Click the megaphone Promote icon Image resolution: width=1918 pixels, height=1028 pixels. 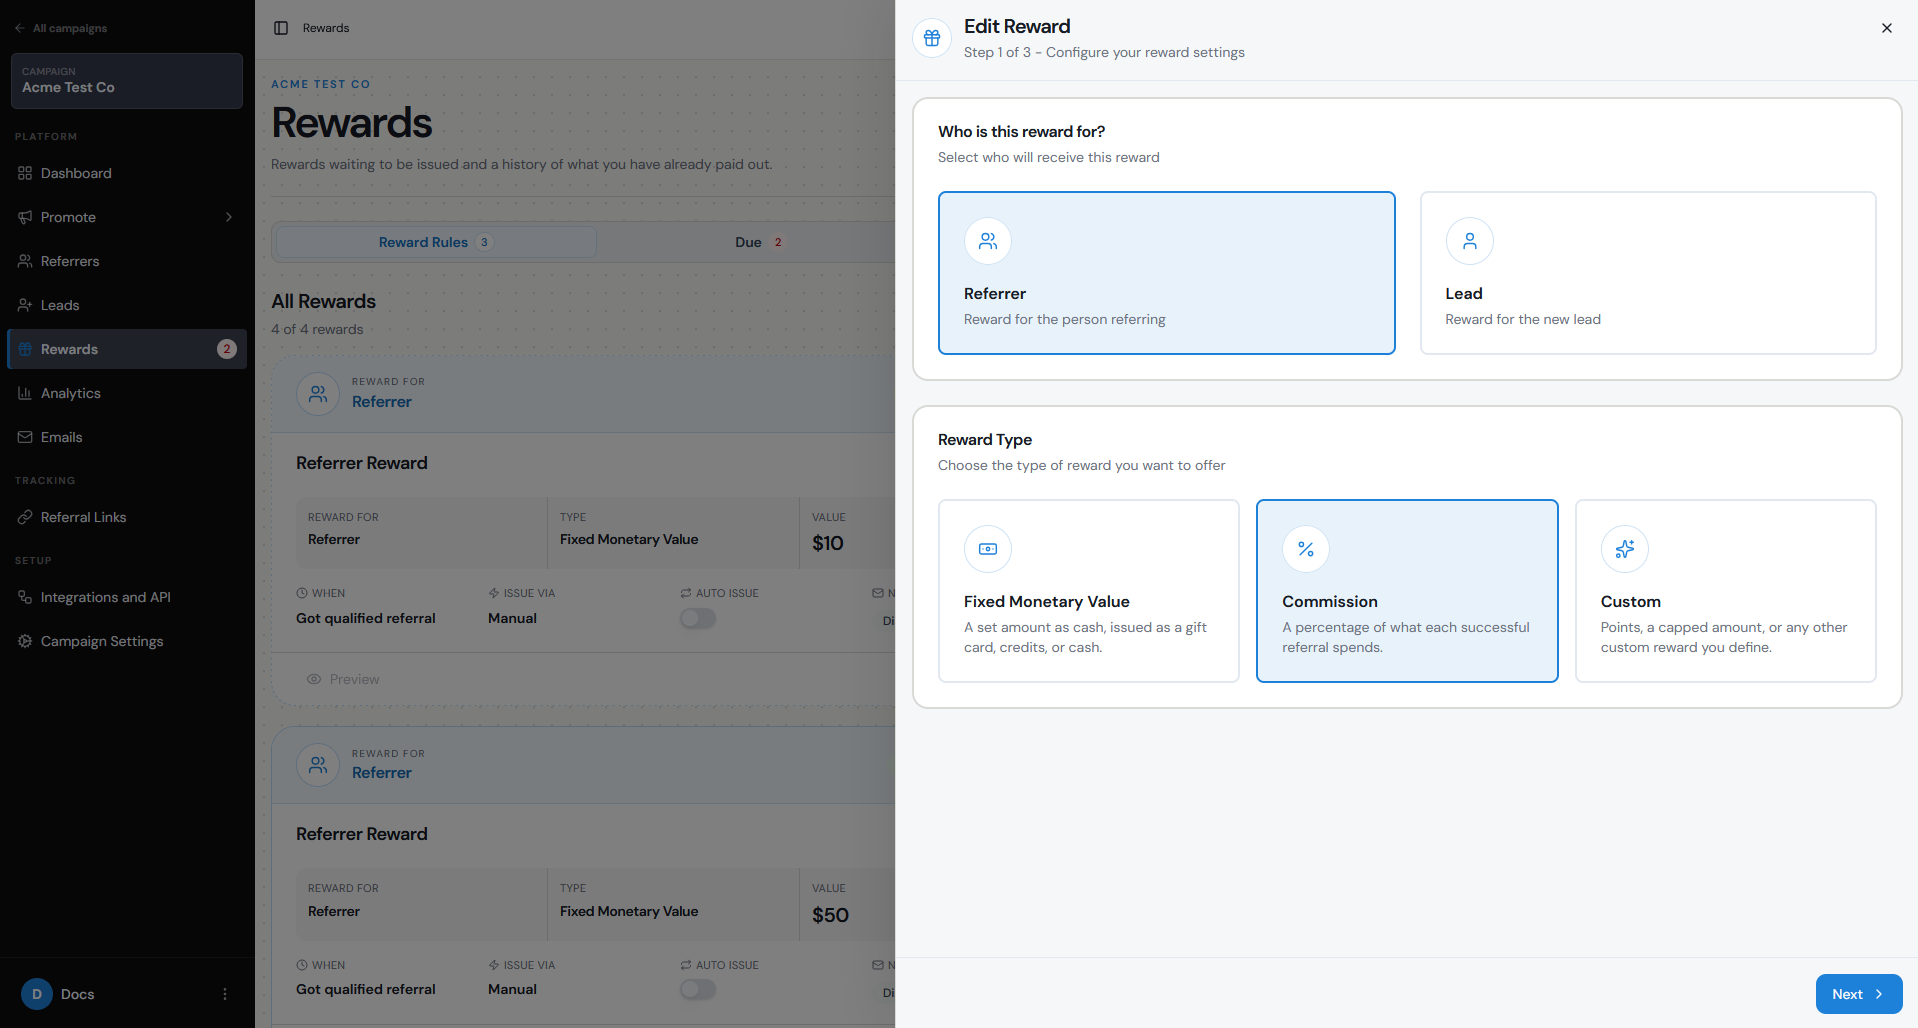coord(25,217)
